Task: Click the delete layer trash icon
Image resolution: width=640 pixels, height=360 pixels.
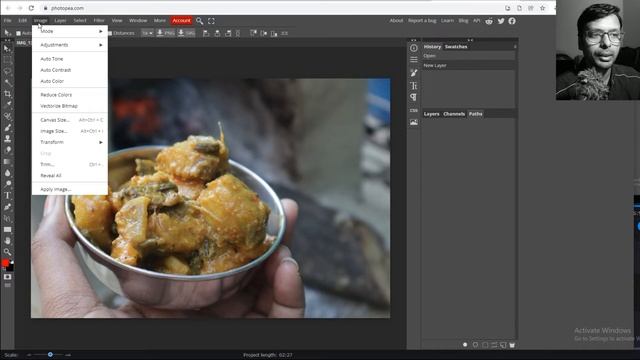Action: click(512, 345)
